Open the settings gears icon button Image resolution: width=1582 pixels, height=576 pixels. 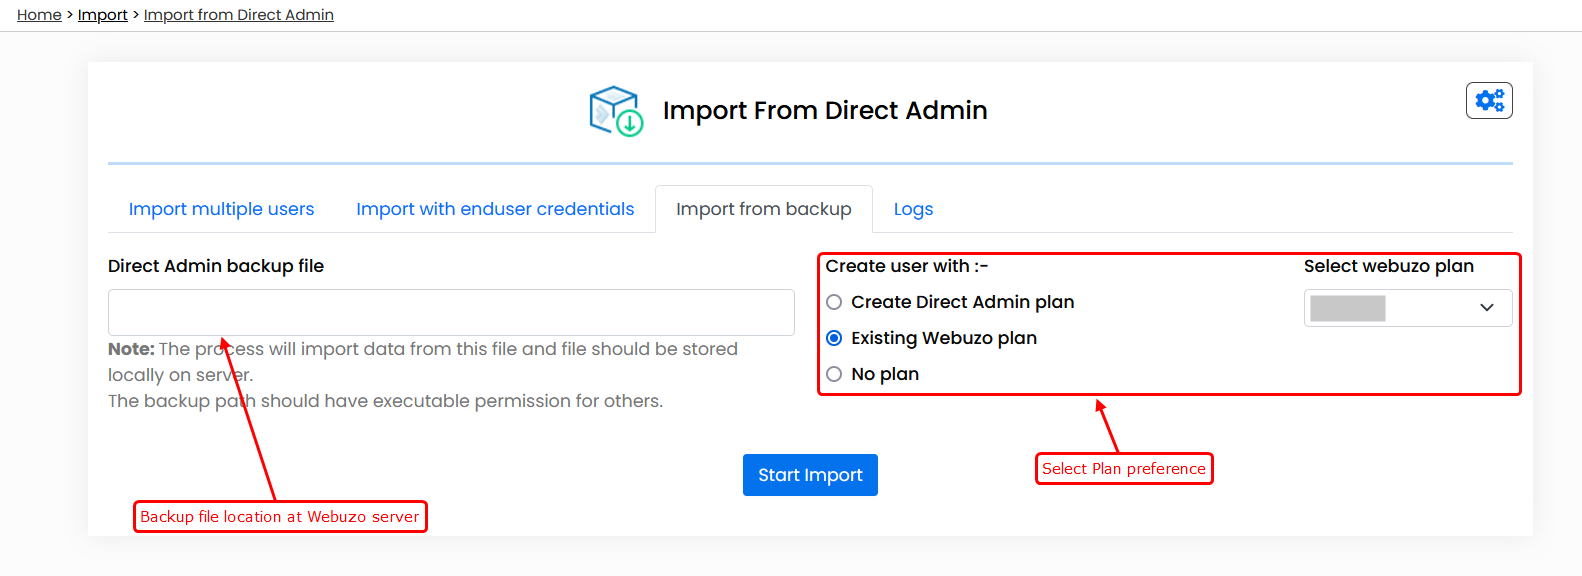(x=1489, y=101)
